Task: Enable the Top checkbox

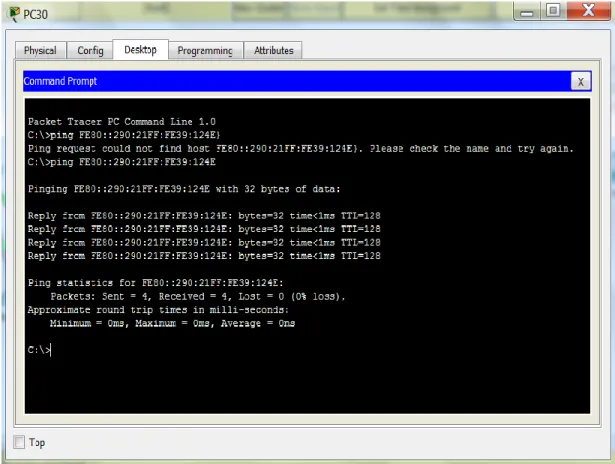Action: 19,442
